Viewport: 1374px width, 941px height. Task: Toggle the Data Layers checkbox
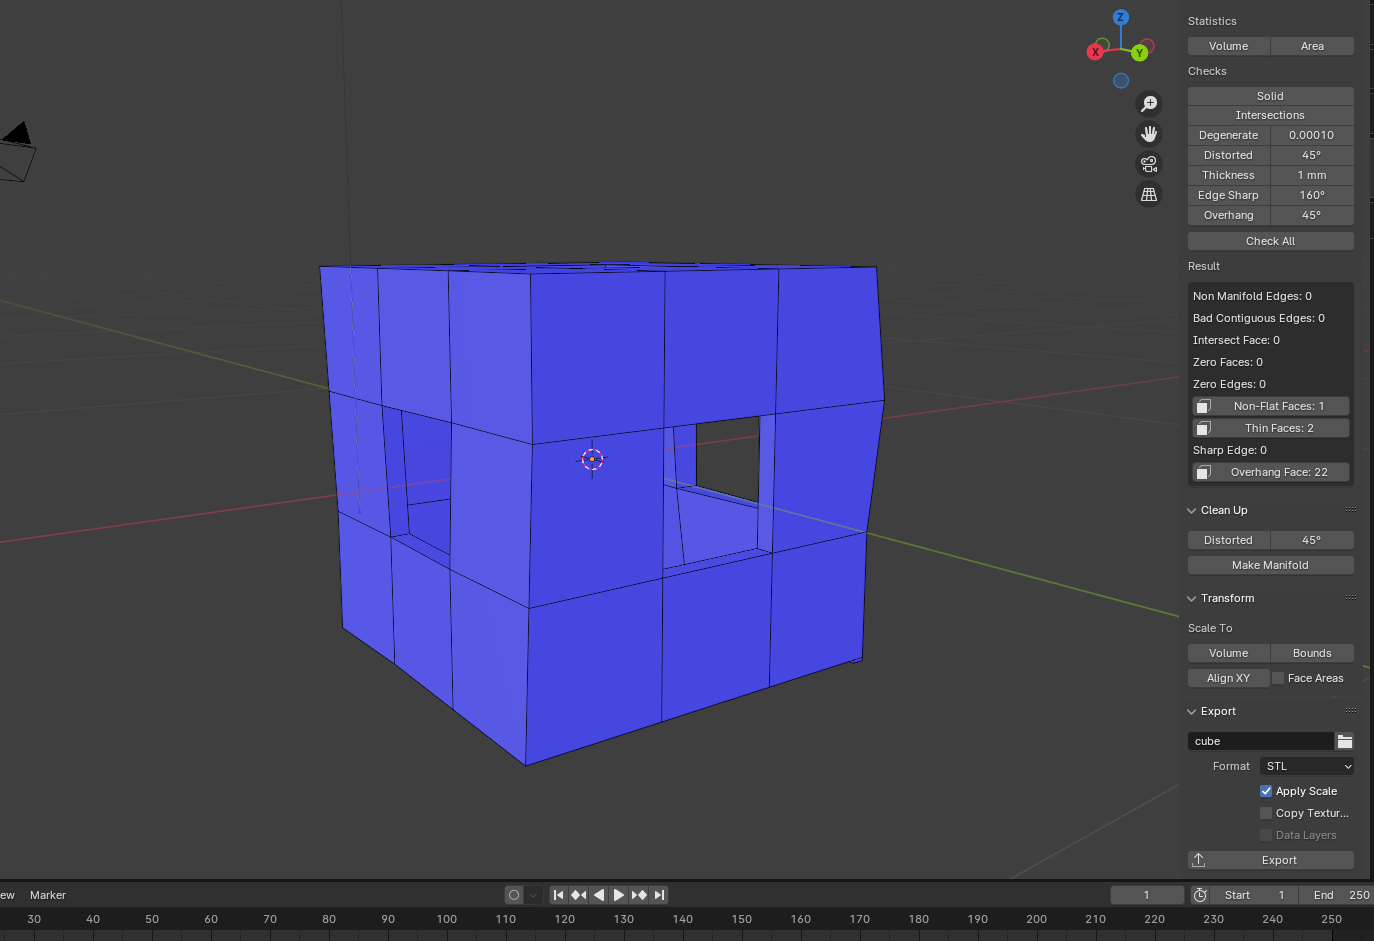pos(1266,835)
